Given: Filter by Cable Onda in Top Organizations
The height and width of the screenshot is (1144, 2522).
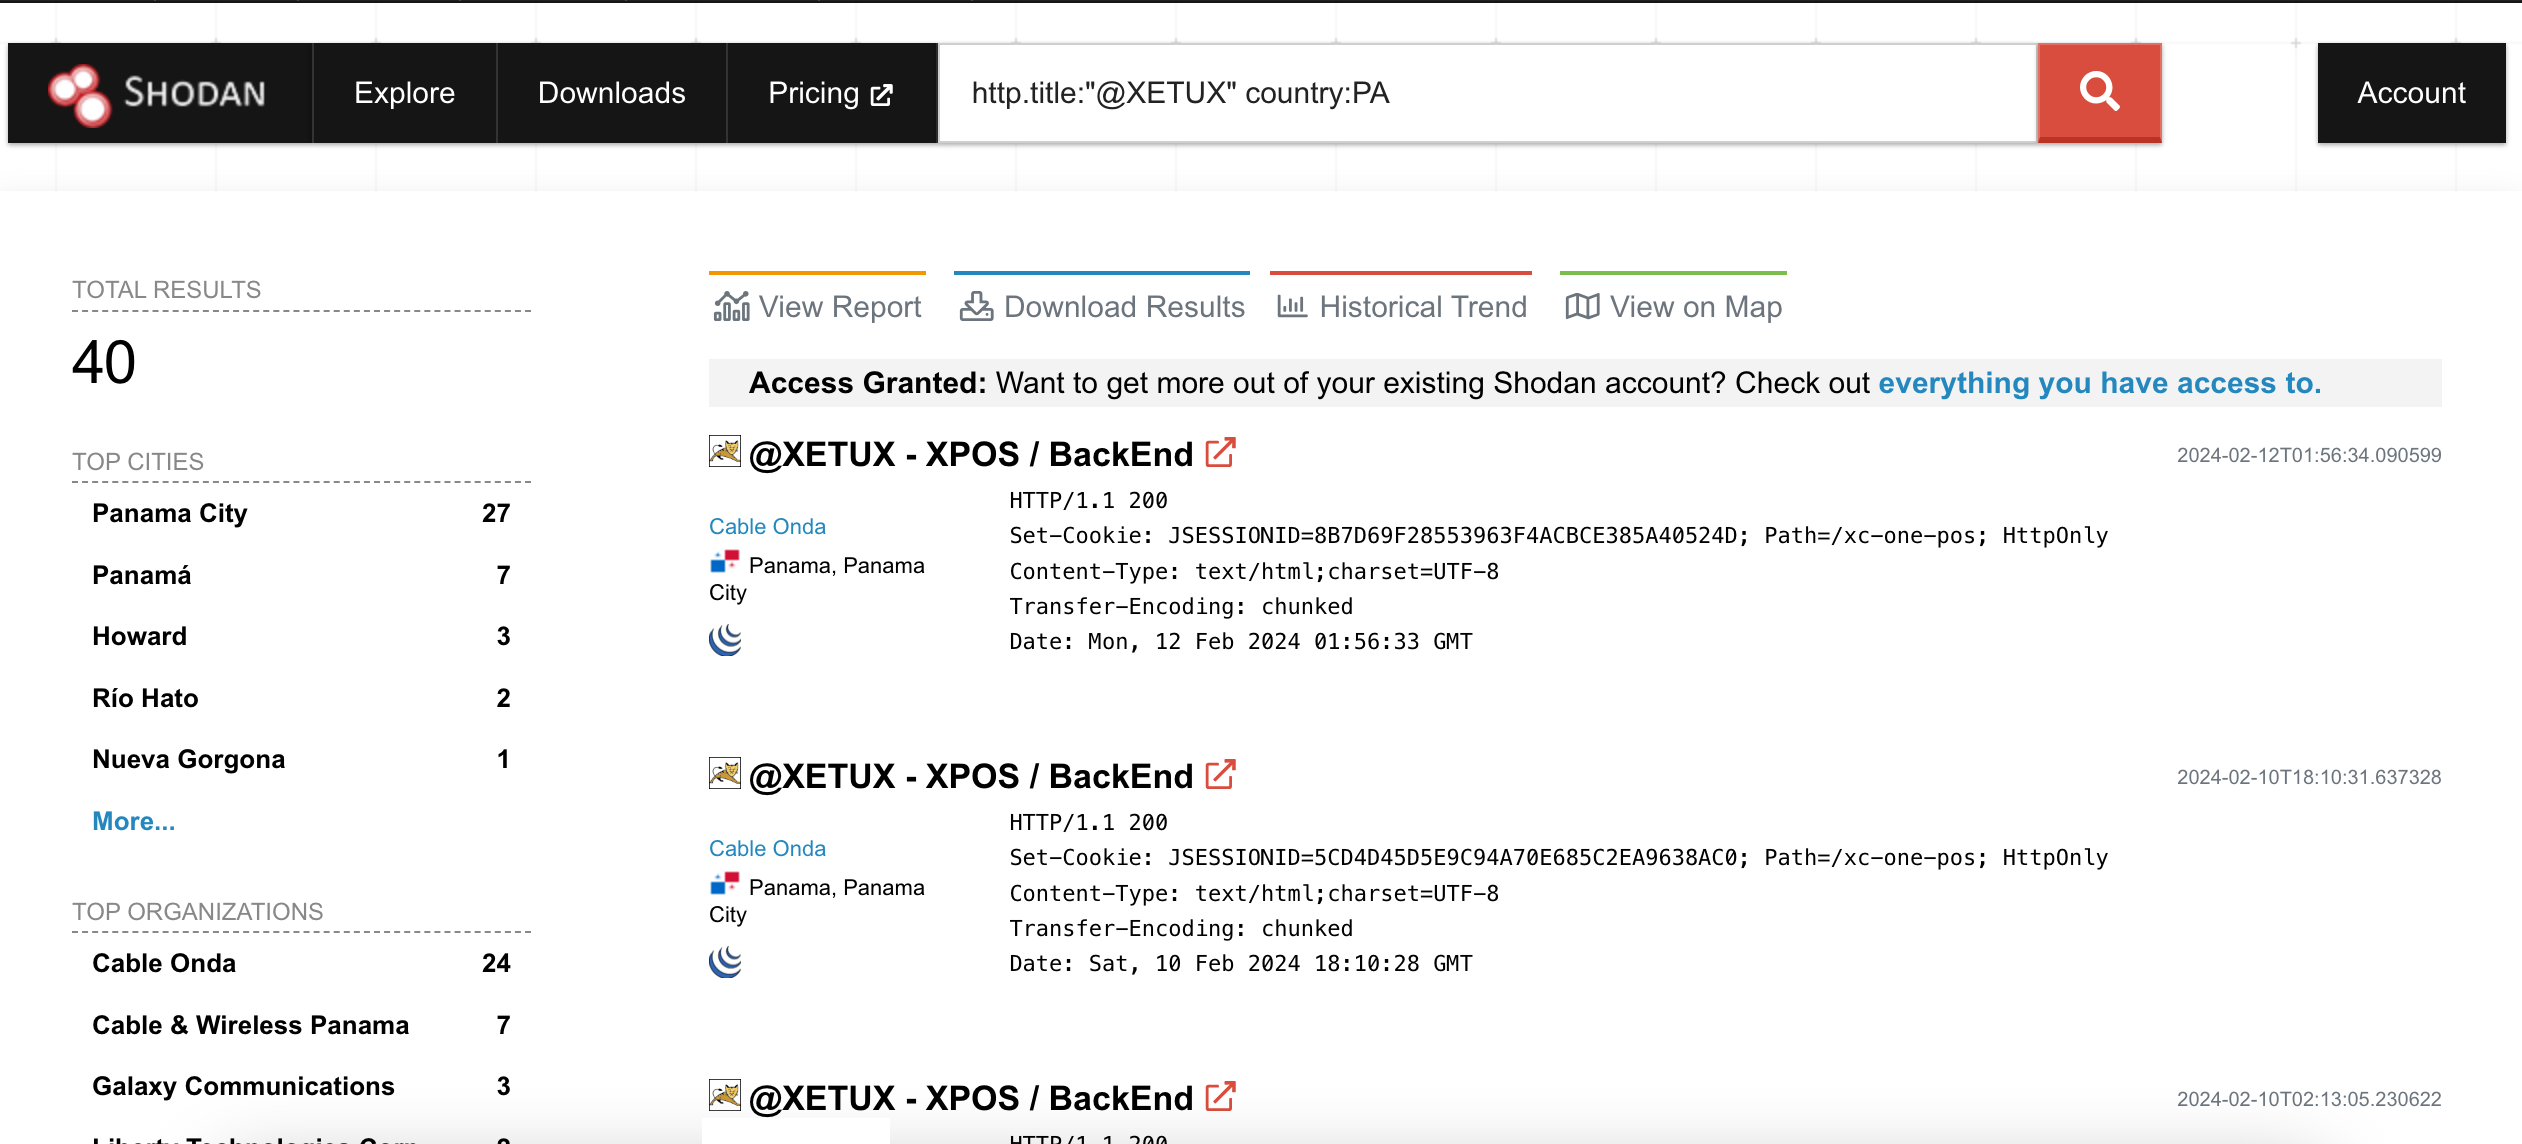Looking at the screenshot, I should click(x=164, y=964).
